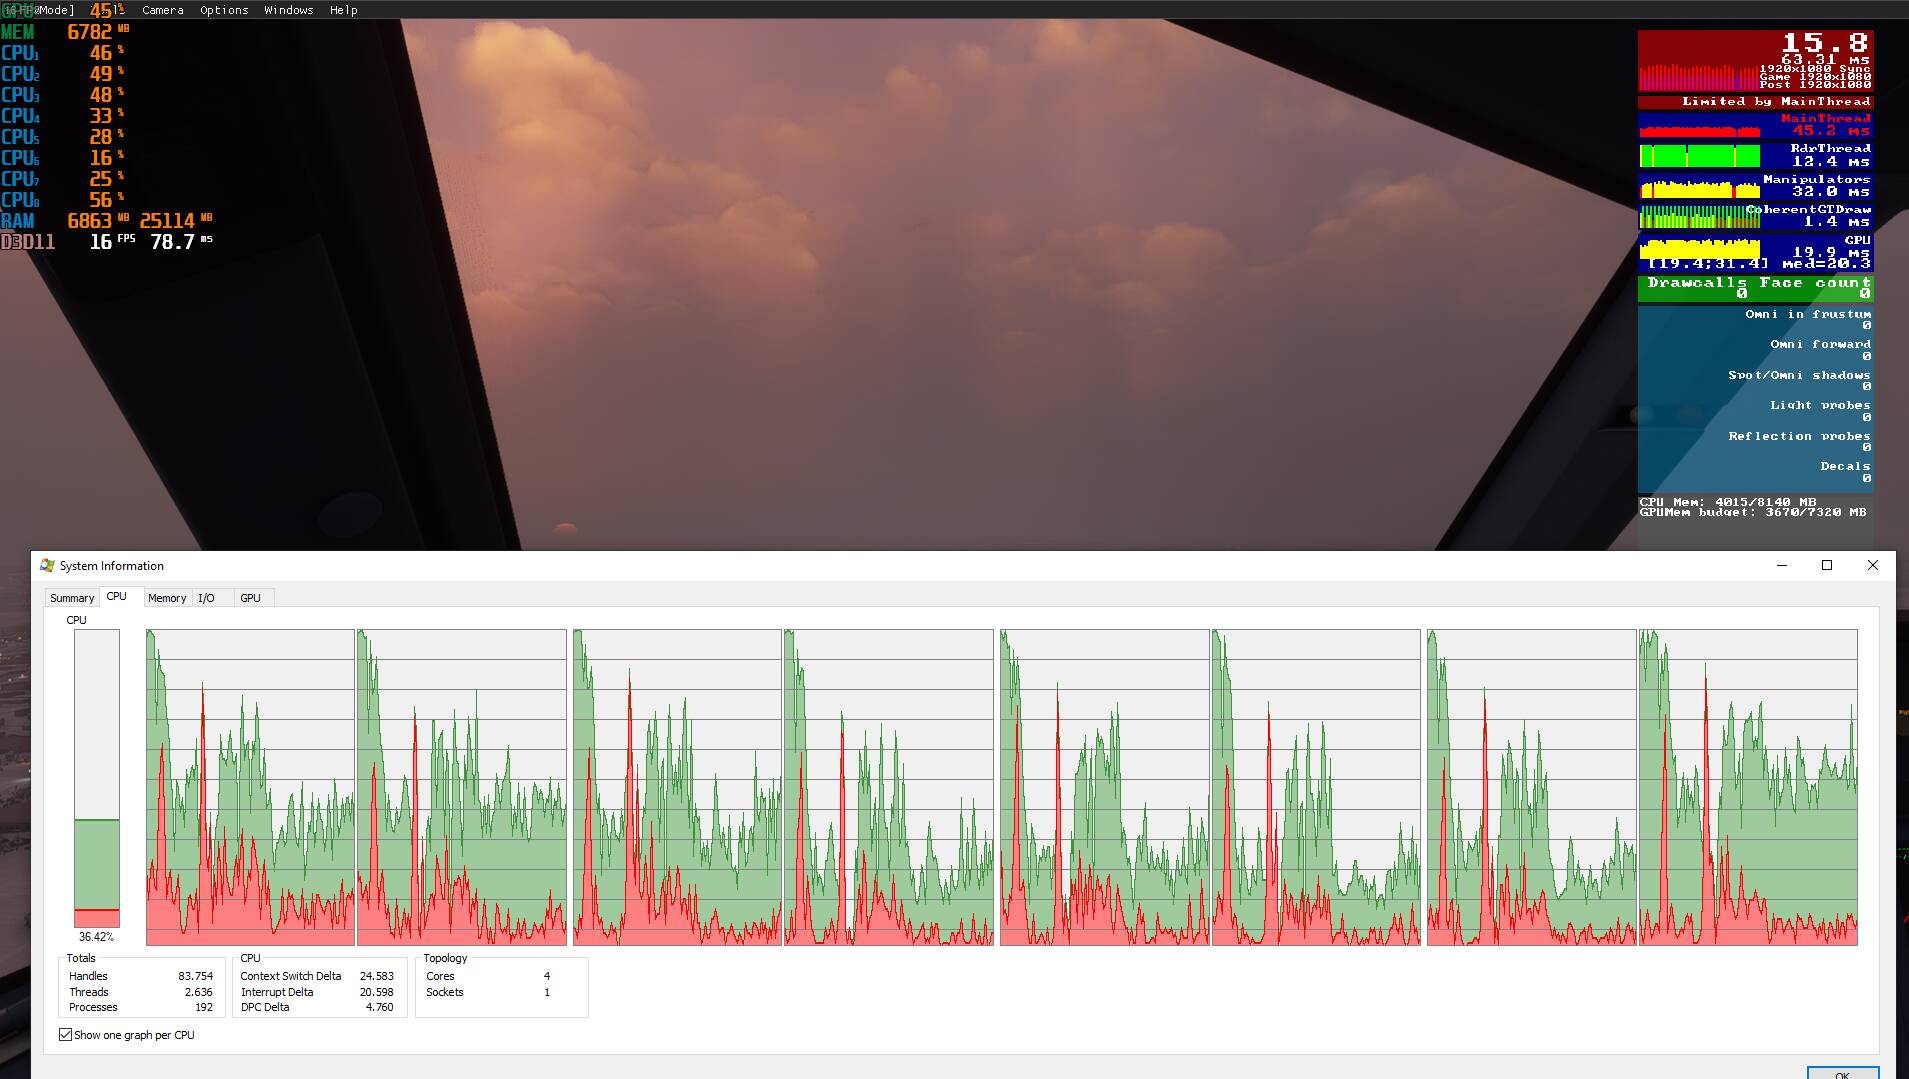Click the Omni in frustum label

tap(1807, 314)
